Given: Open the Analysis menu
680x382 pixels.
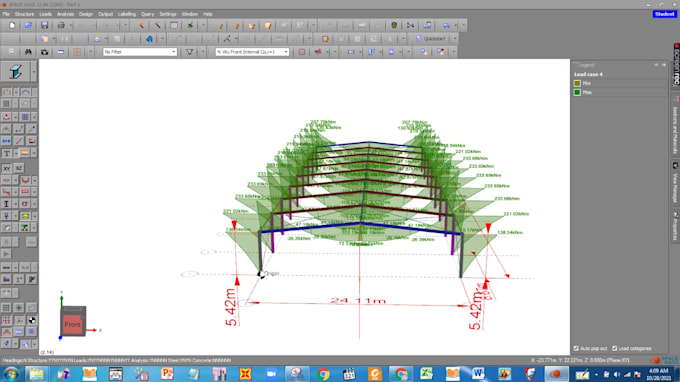Looking at the screenshot, I should [65, 14].
